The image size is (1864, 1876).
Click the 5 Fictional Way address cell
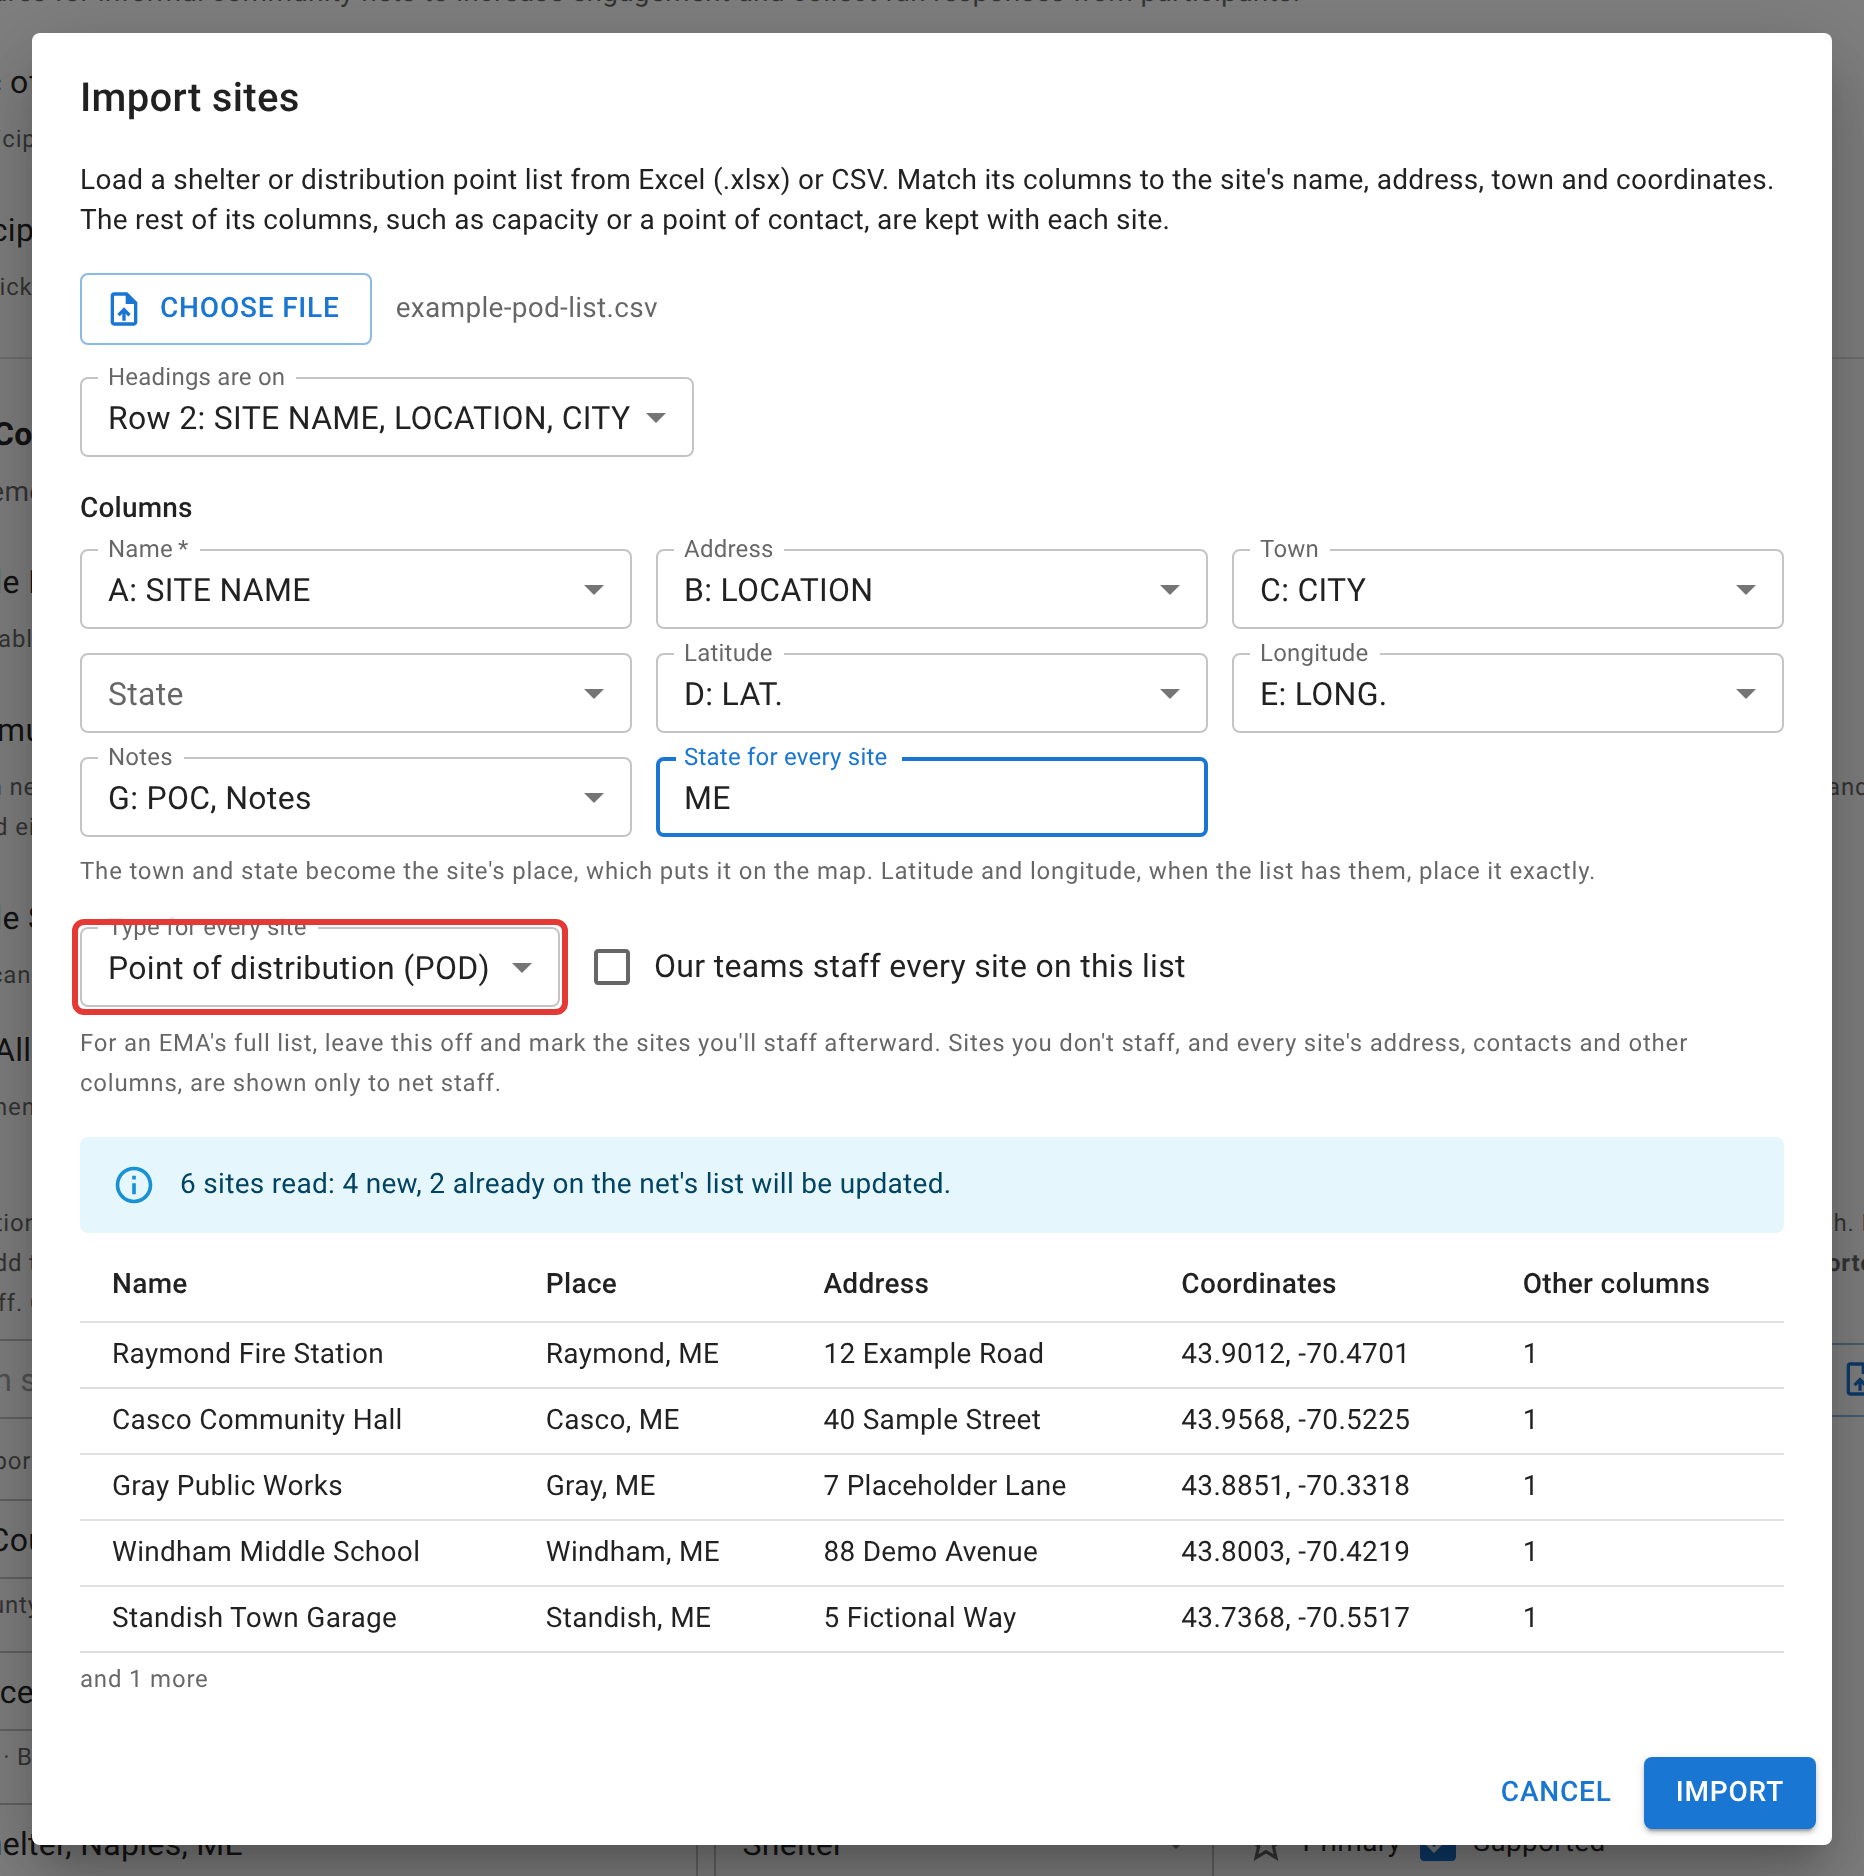click(920, 1617)
